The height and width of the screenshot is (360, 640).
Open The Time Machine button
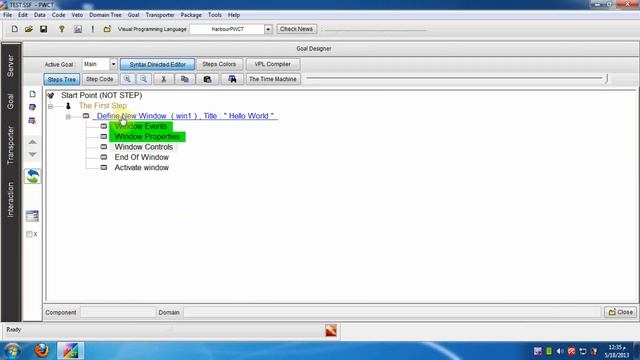pos(273,79)
